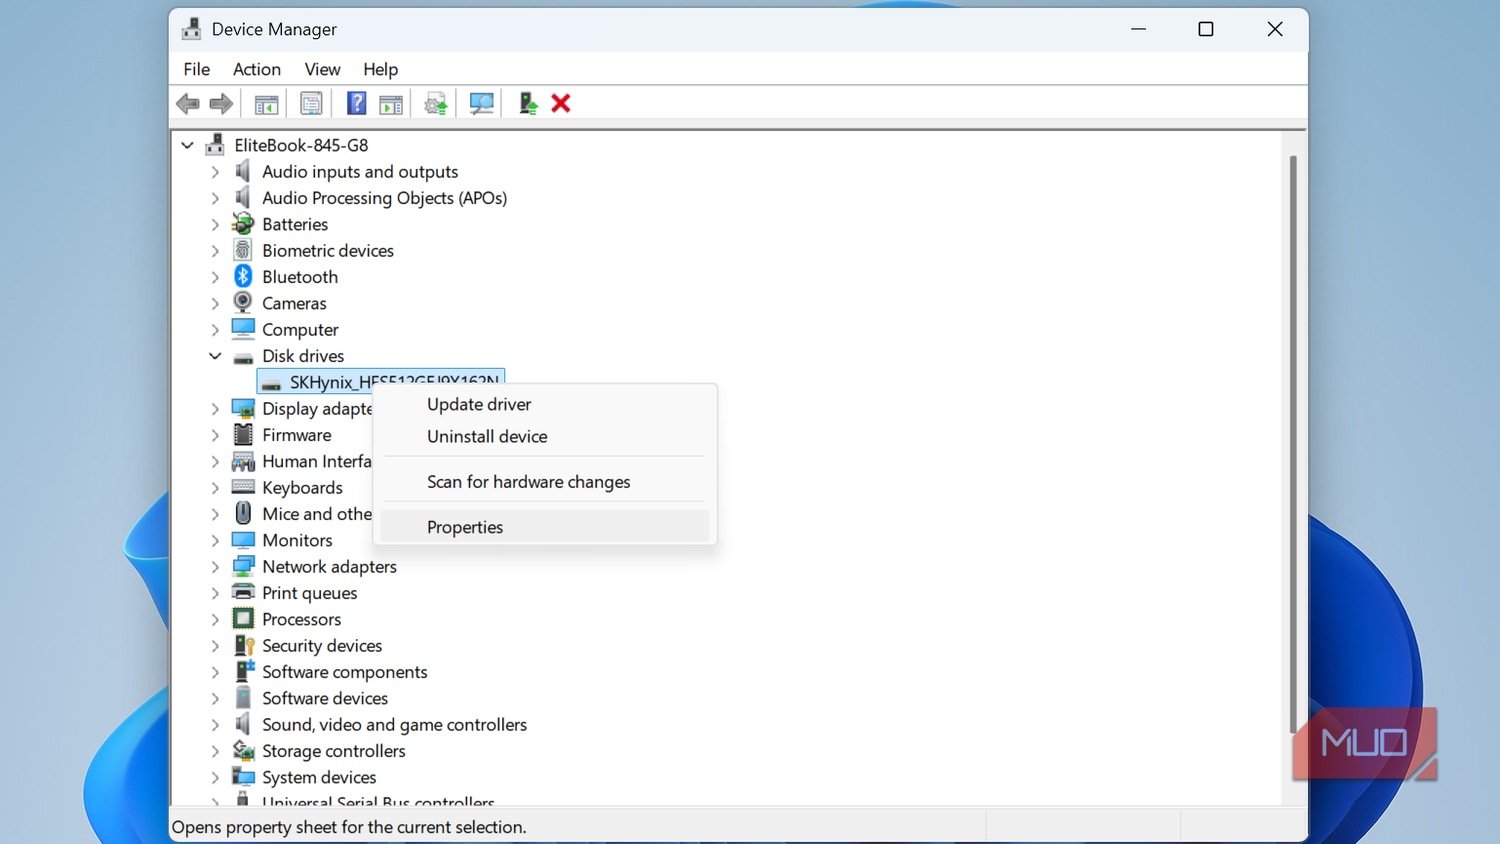The image size is (1500, 844).
Task: Click the Cameras webcam icon
Action: (x=243, y=302)
